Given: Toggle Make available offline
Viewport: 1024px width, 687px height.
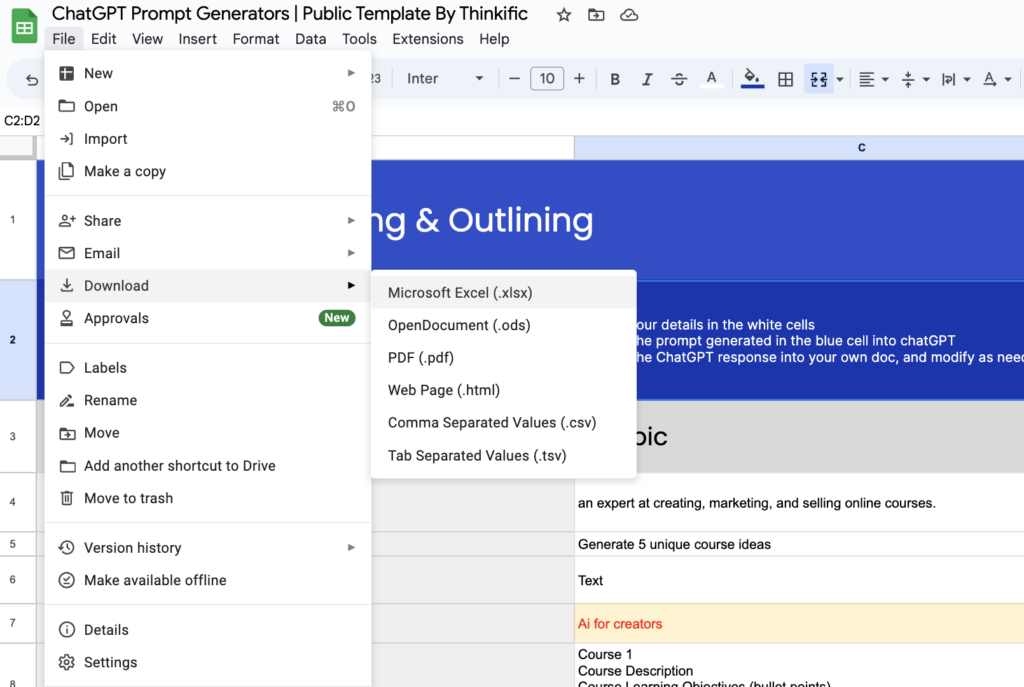Looking at the screenshot, I should [x=208, y=581].
